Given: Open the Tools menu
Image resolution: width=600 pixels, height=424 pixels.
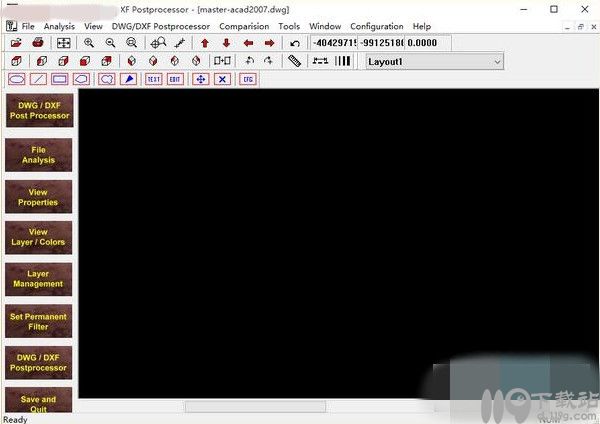Looking at the screenshot, I should pos(289,26).
